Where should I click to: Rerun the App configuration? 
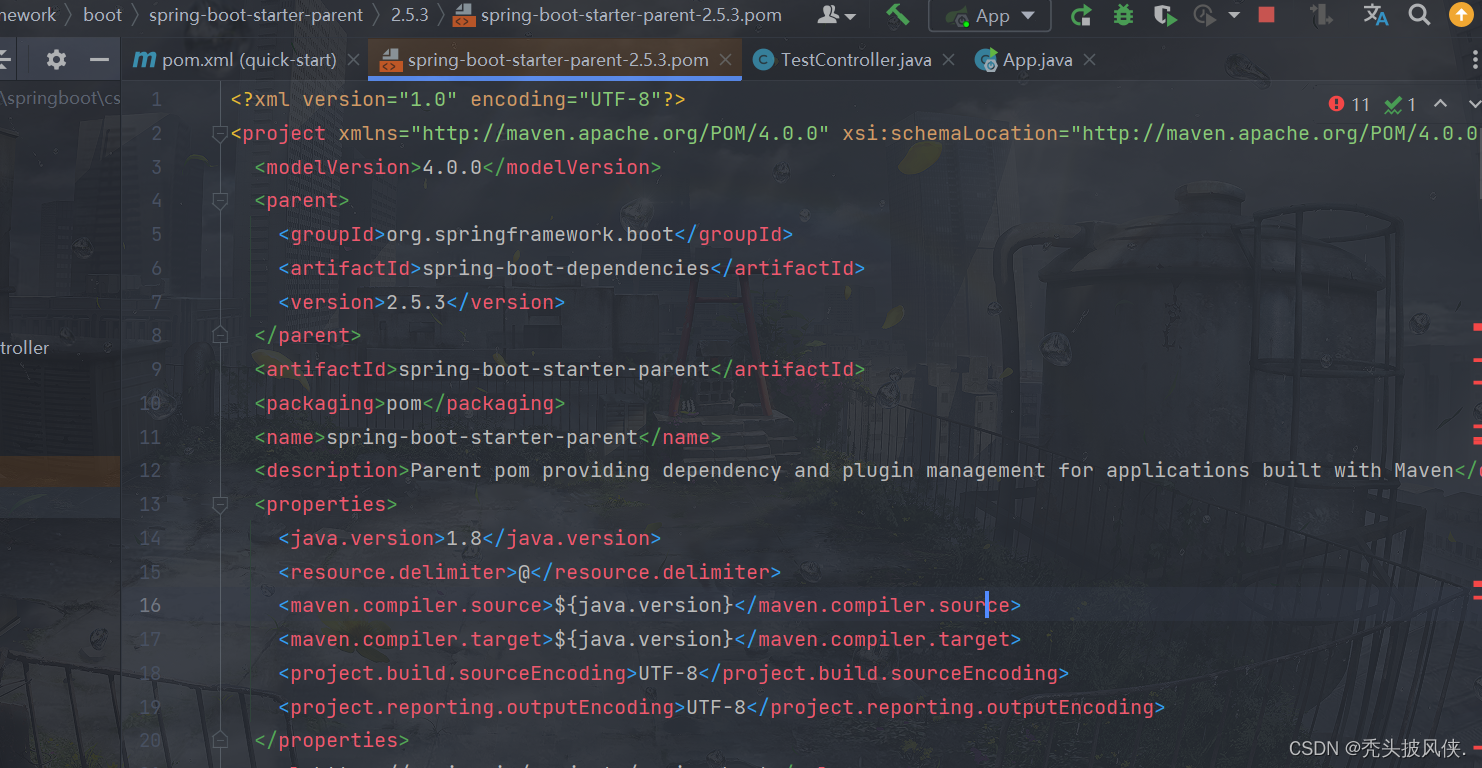[1081, 15]
